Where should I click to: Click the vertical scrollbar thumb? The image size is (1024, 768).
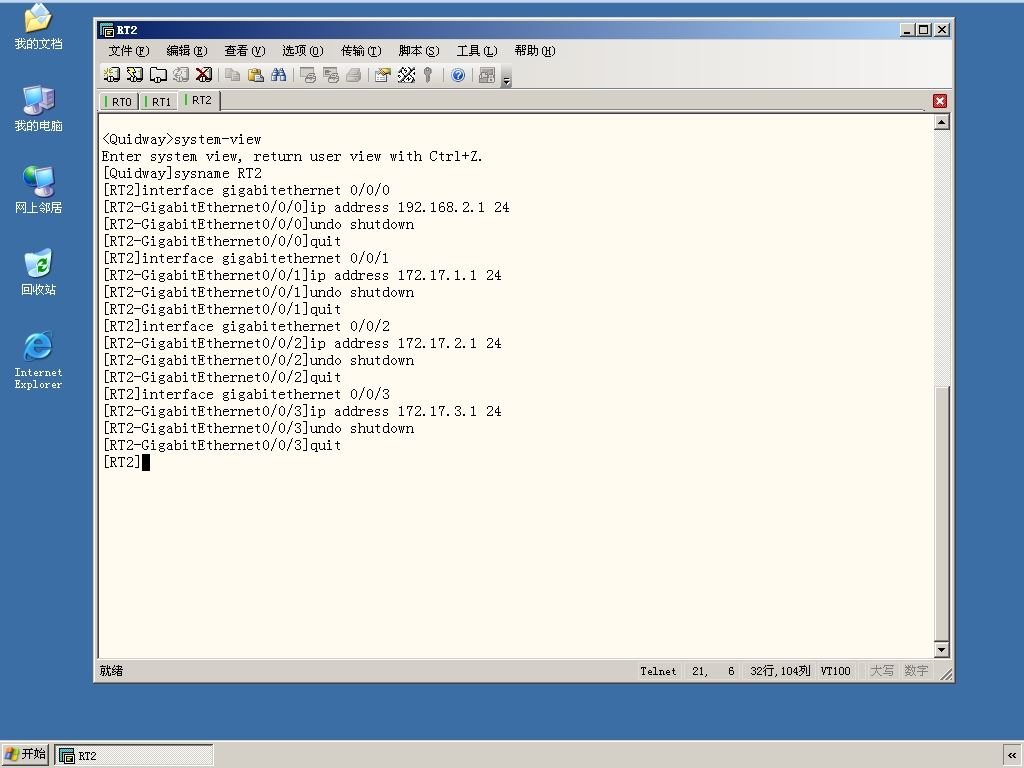point(941,513)
